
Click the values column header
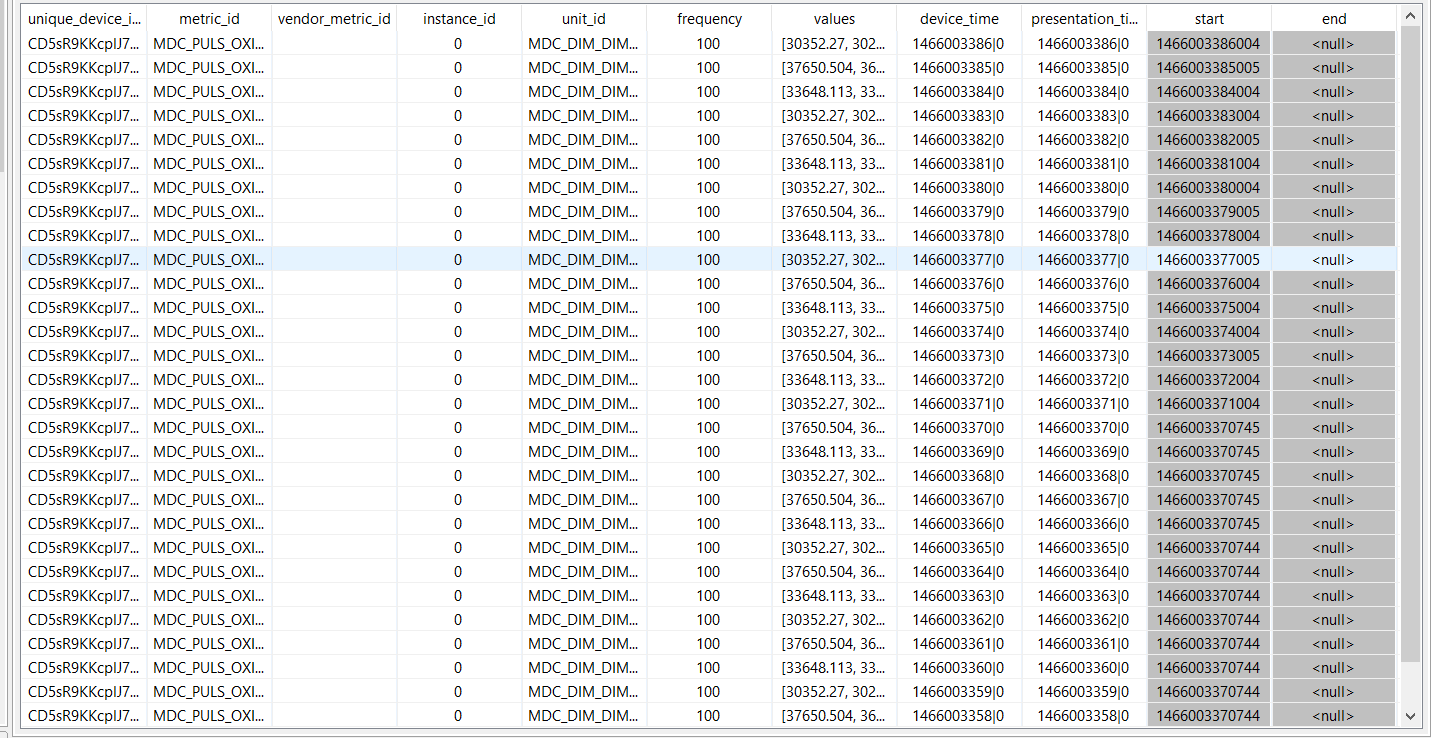click(x=834, y=19)
